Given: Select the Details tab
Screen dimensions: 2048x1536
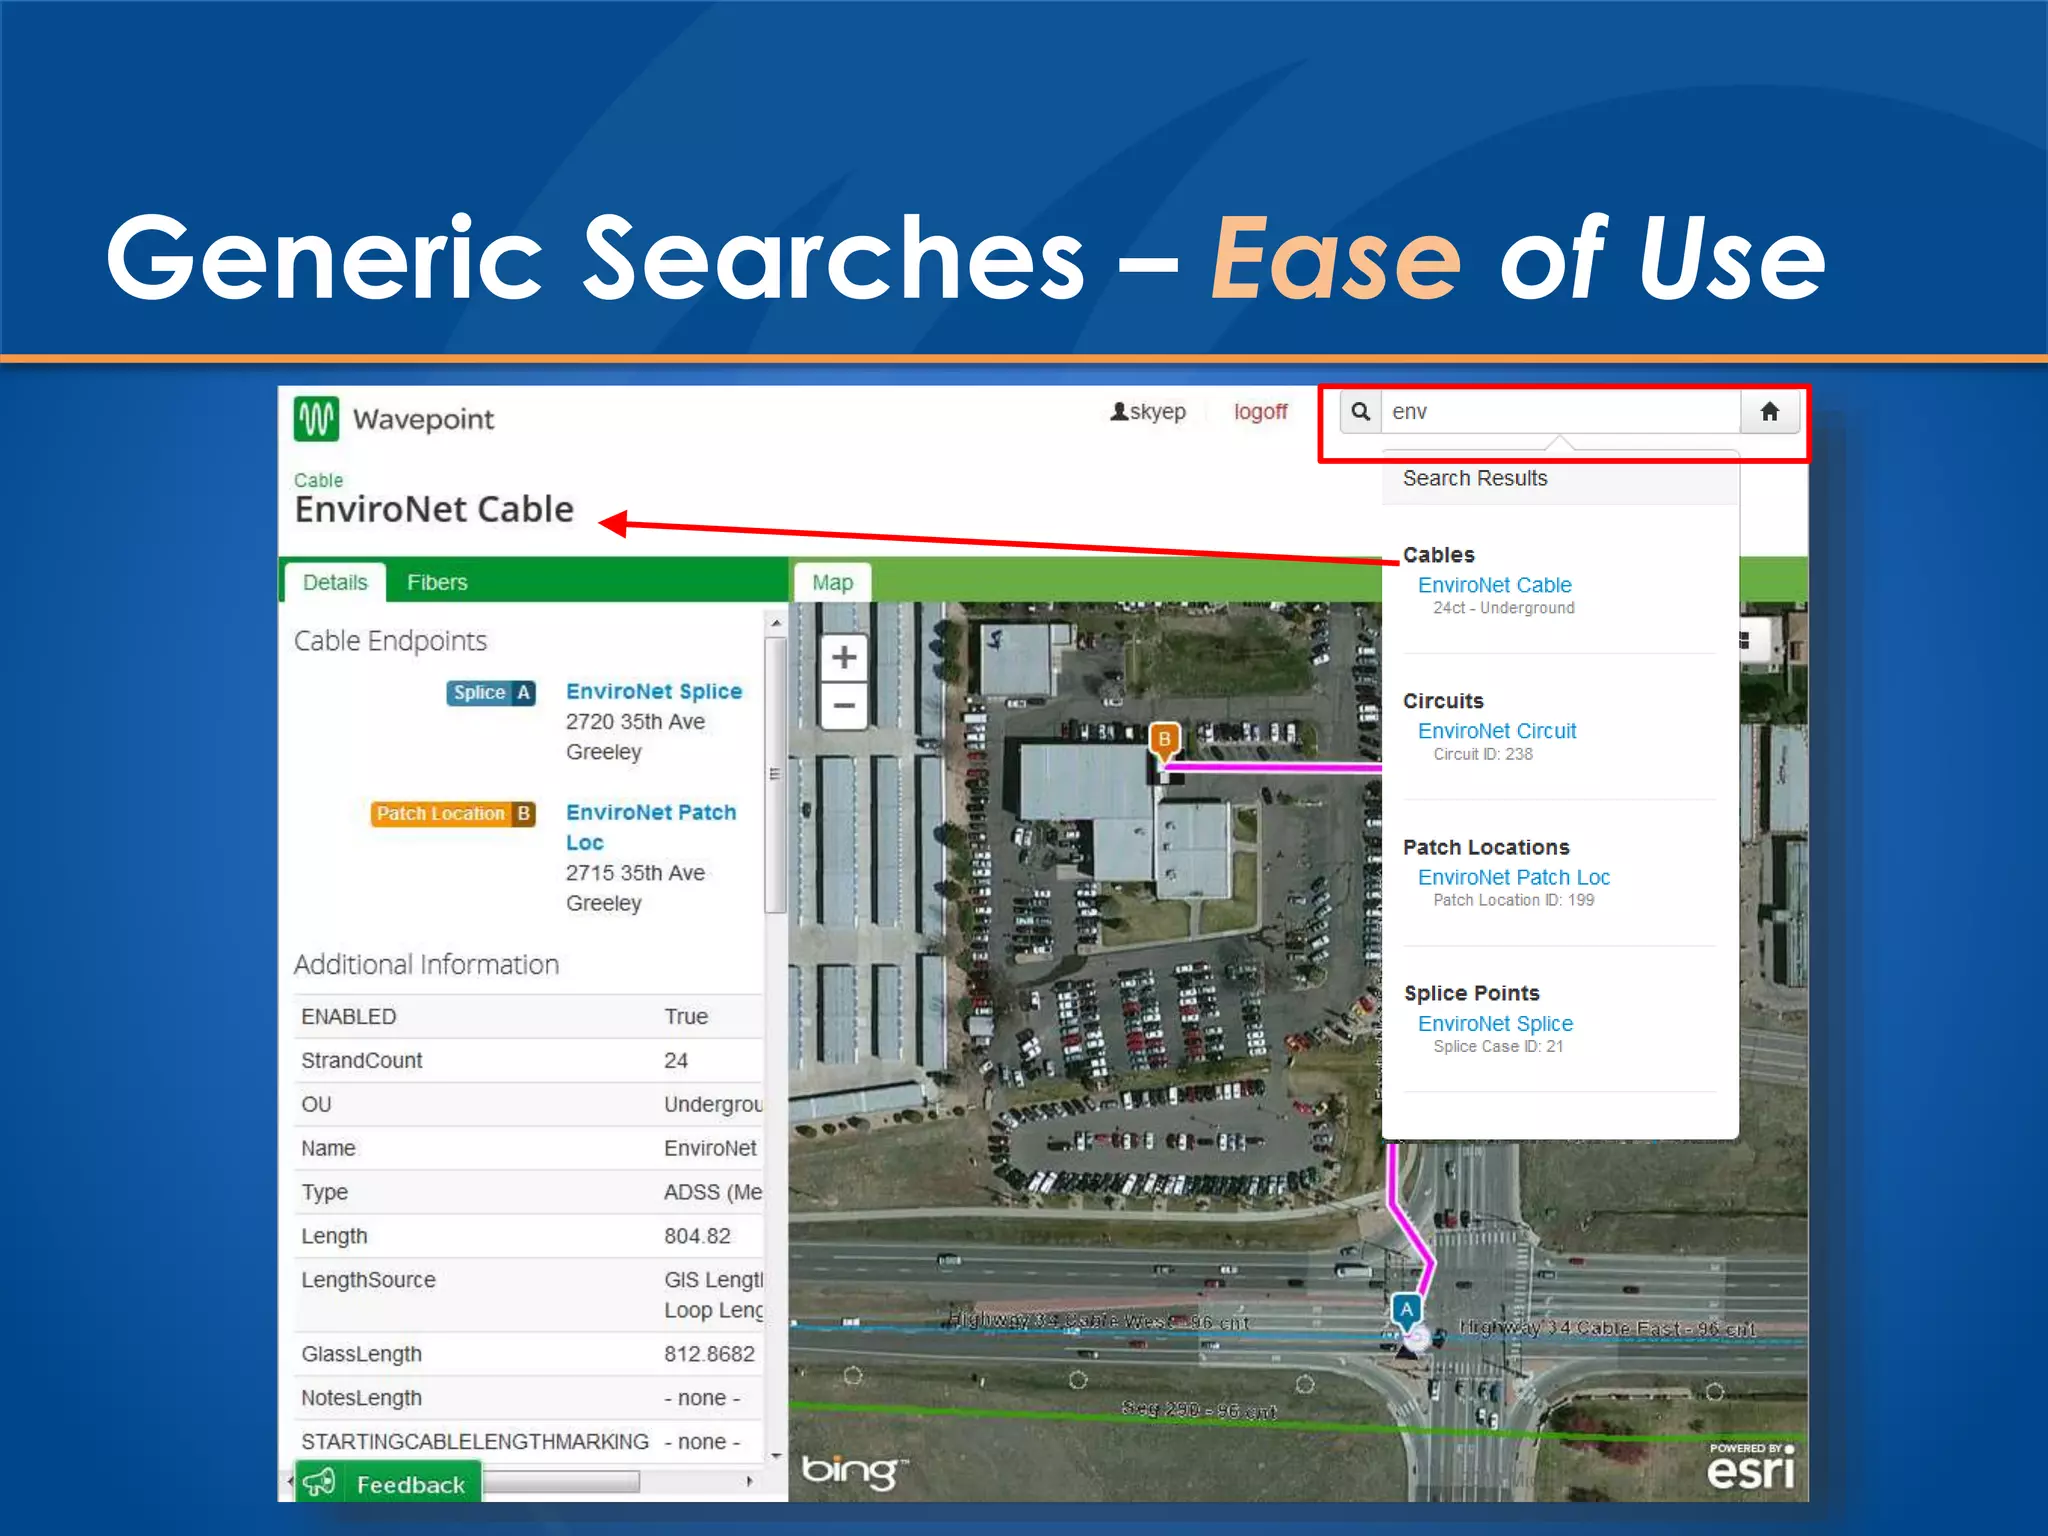Looking at the screenshot, I should (335, 583).
